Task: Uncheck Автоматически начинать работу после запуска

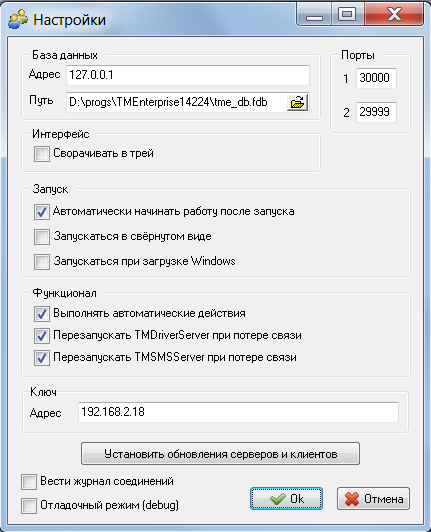Action: pos(42,212)
